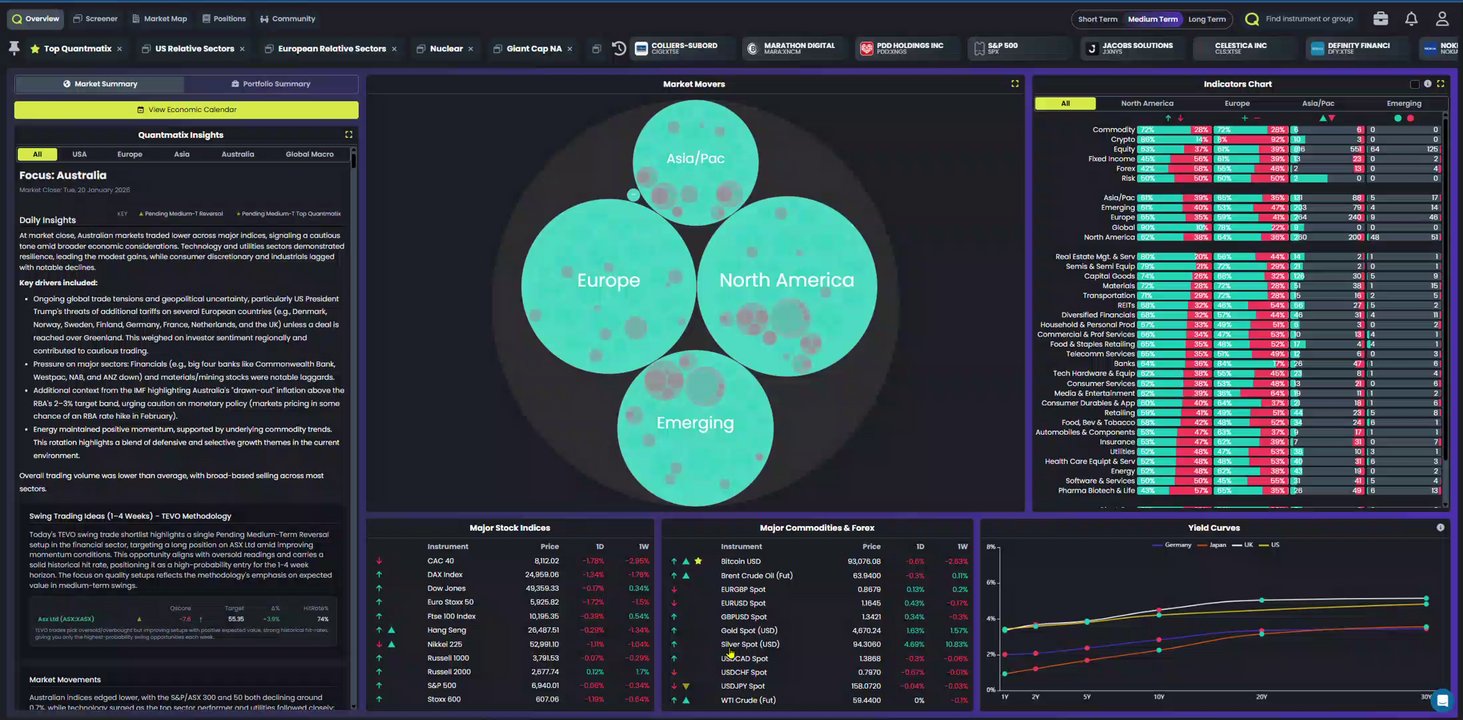This screenshot has width=1463, height=720.
Task: Open the user account icon
Action: tap(1442, 19)
